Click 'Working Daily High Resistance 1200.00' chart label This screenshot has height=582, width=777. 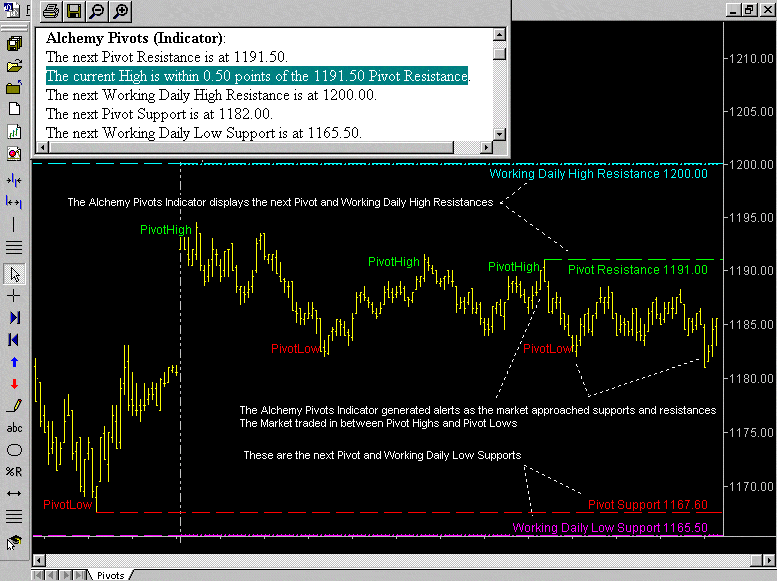click(598, 174)
